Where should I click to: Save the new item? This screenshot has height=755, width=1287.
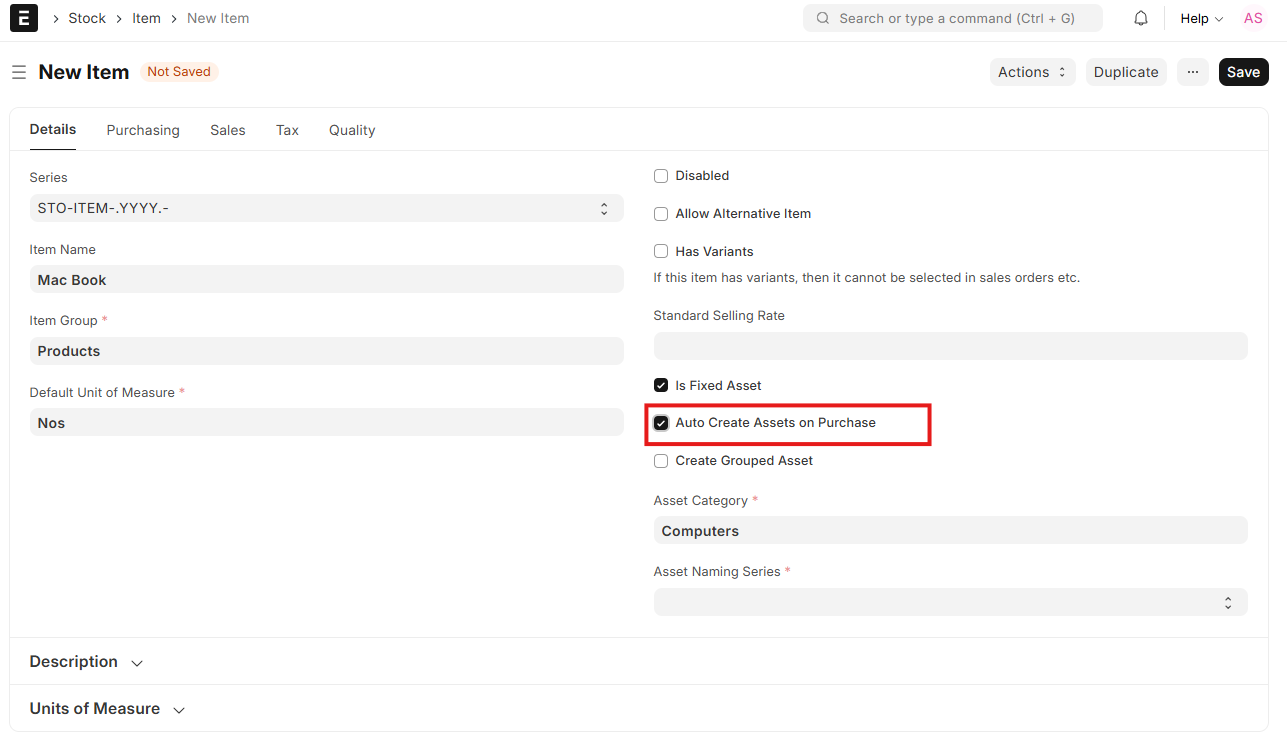coord(1243,72)
